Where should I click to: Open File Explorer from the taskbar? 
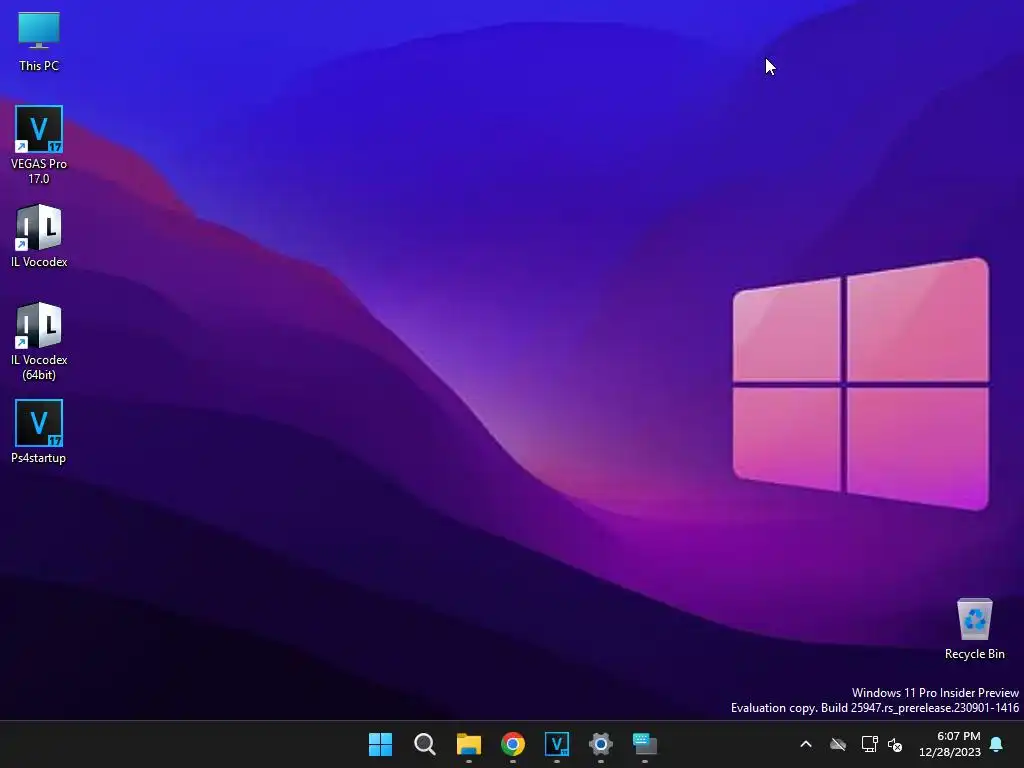(x=469, y=744)
